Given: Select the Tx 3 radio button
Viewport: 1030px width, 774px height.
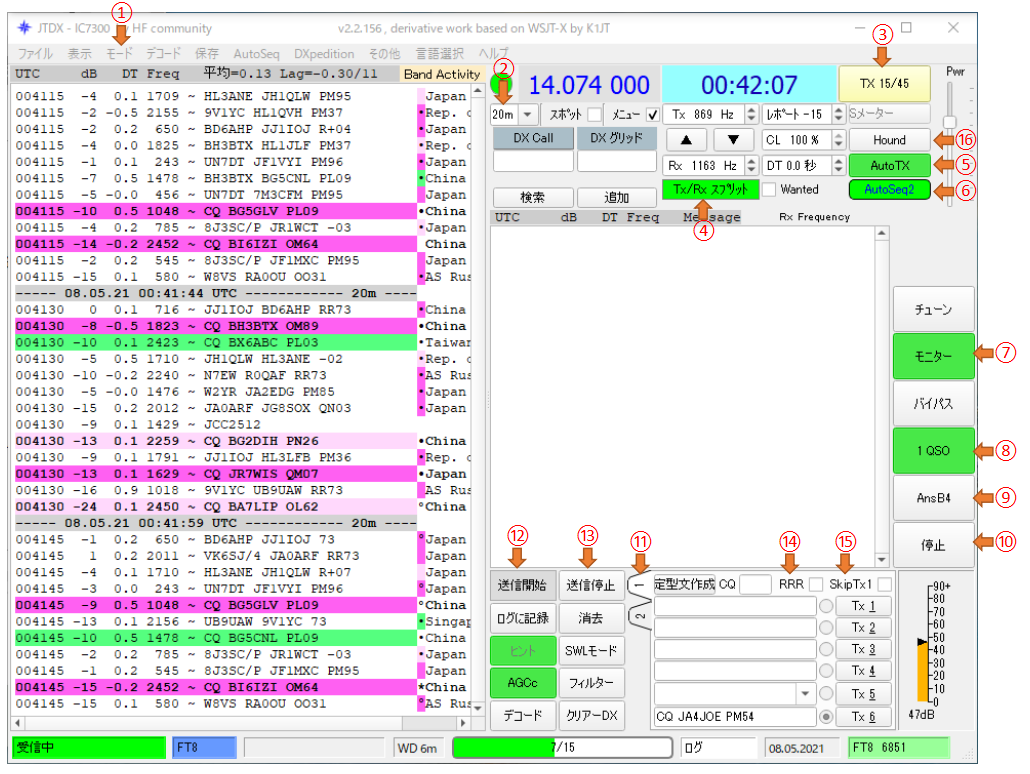Looking at the screenshot, I should pos(826,649).
